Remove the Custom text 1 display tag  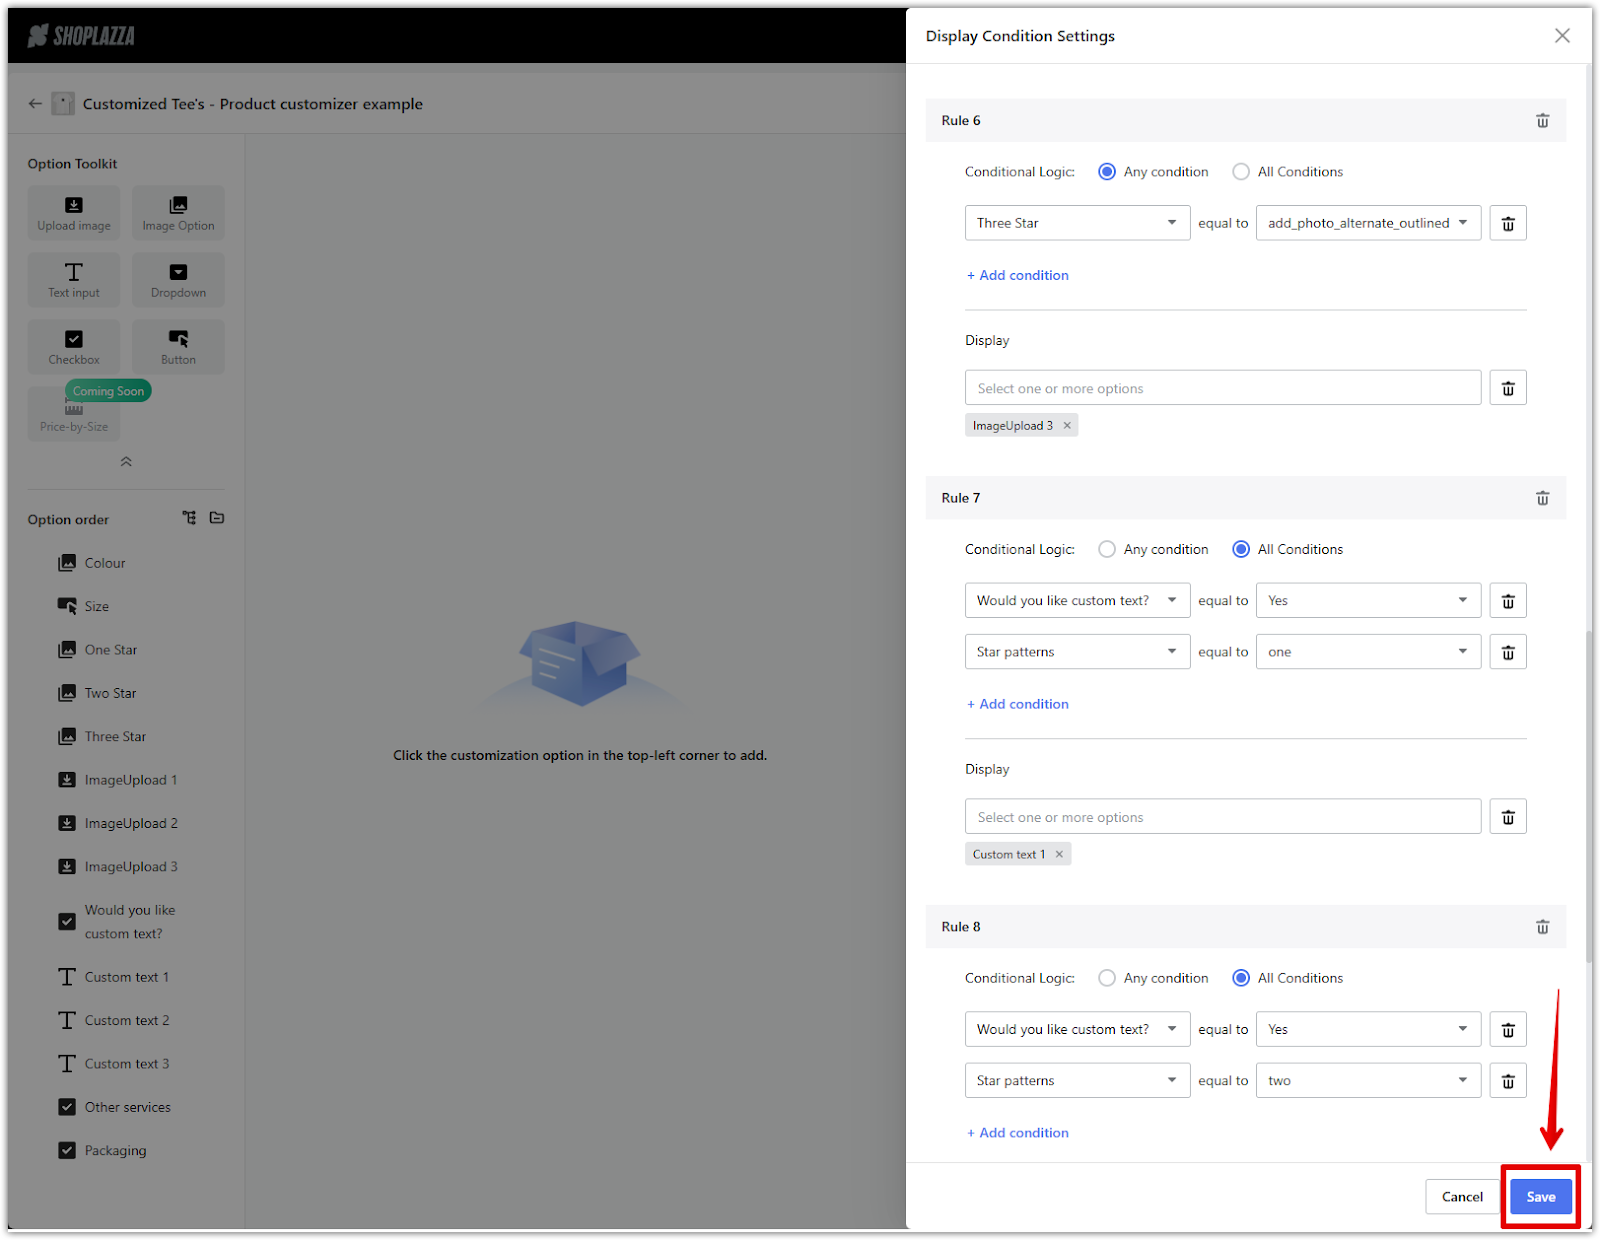click(x=1059, y=855)
